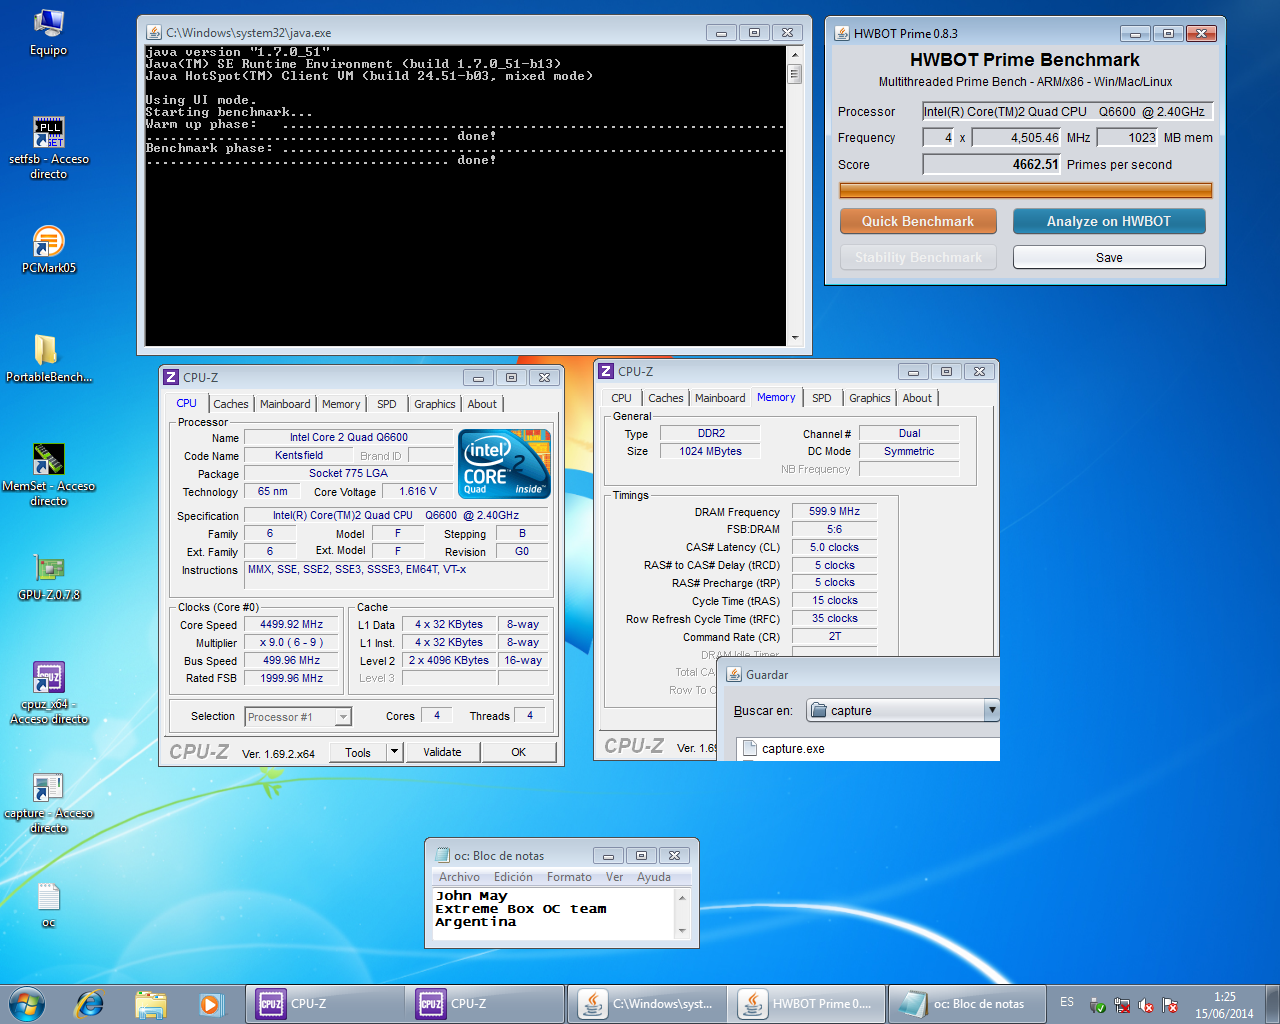
Task: Open the Ver menu in Bloc de notas
Action: 614,877
